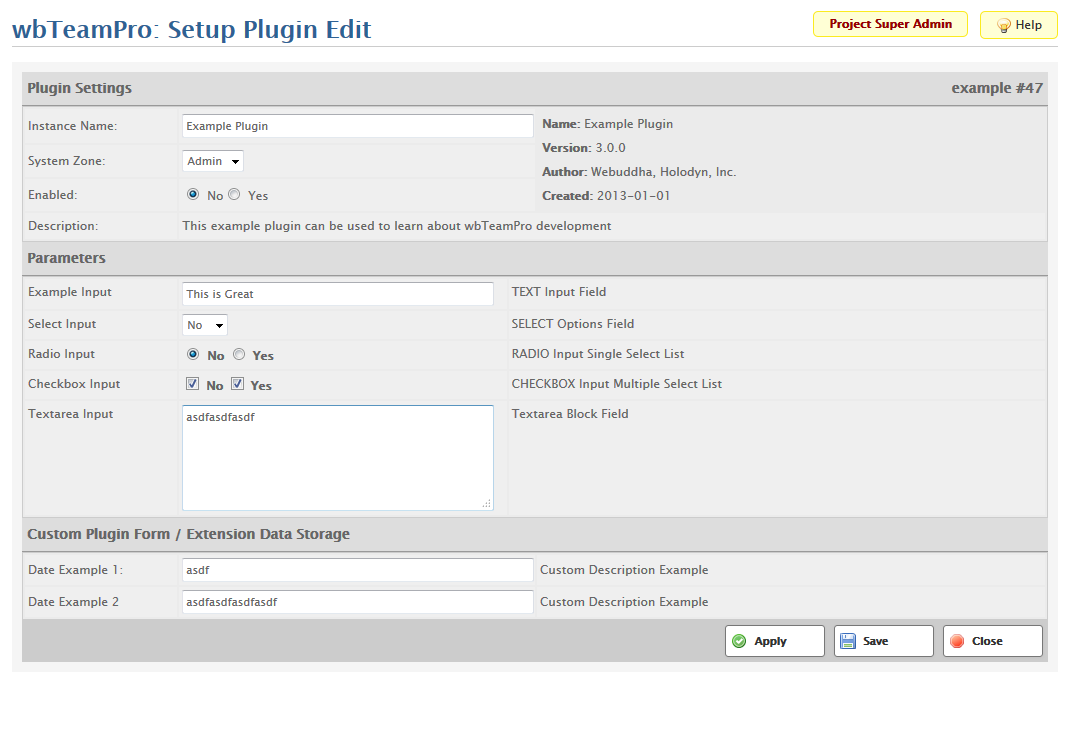Uncheck the 'No' Checkbox Input box
The height and width of the screenshot is (747, 1069).
click(x=193, y=384)
